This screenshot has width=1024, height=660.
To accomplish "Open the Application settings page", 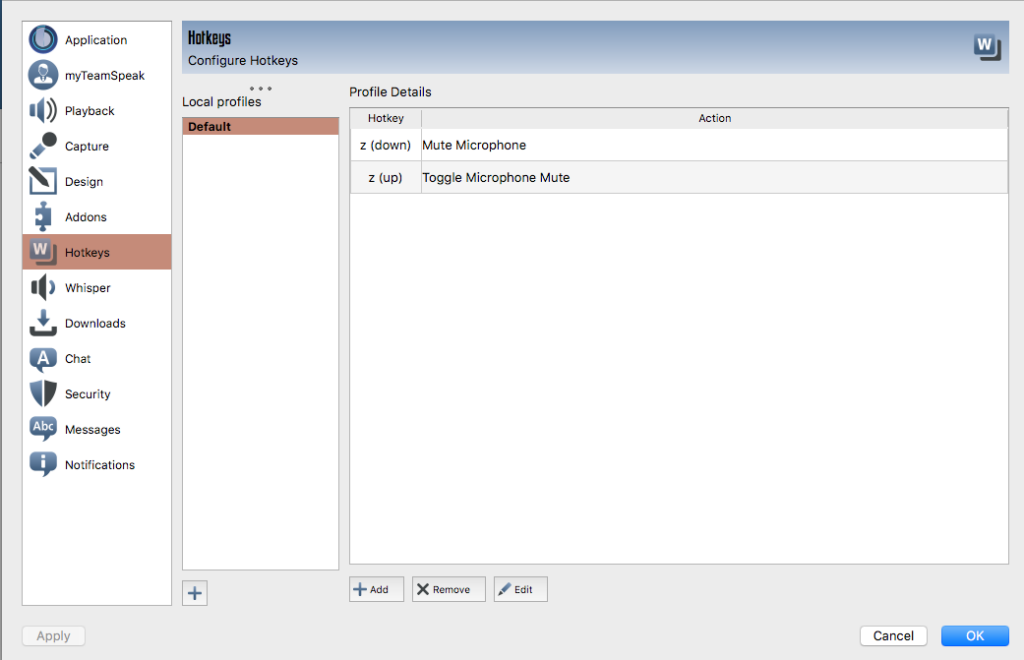I will pos(97,39).
